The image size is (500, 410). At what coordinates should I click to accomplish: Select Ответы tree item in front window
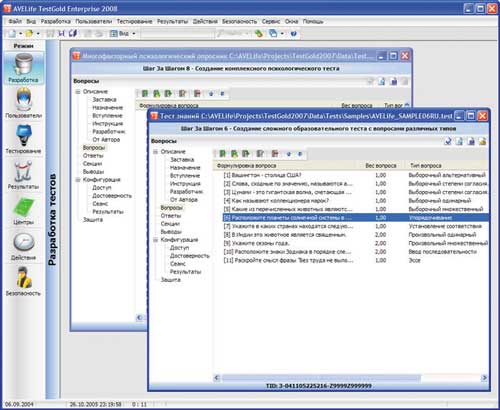pyautogui.click(x=171, y=216)
